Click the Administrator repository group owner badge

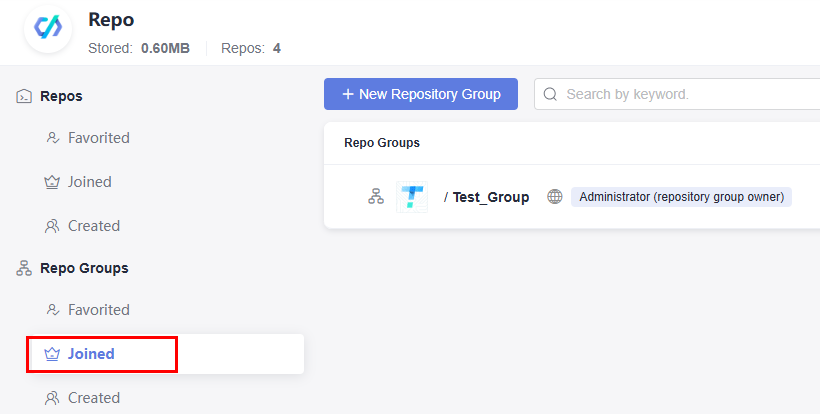[681, 197]
